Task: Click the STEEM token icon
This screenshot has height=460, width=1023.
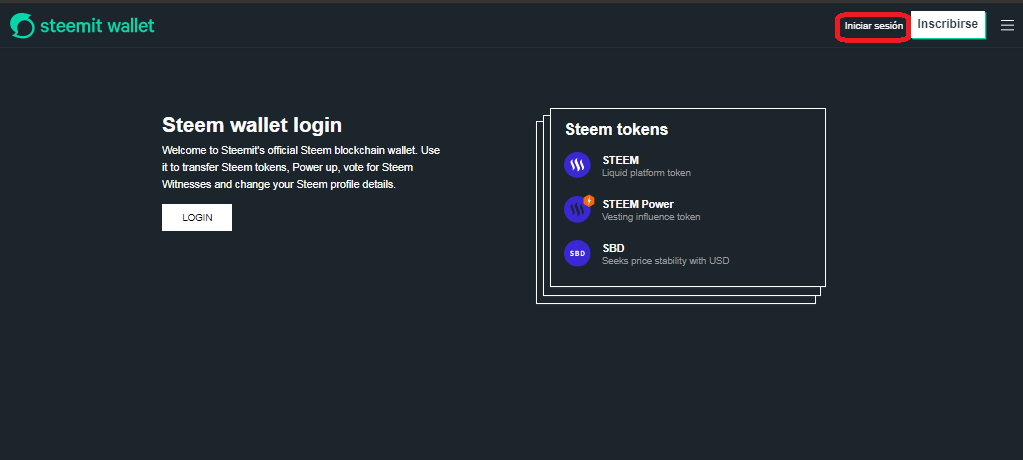Action: [577, 165]
